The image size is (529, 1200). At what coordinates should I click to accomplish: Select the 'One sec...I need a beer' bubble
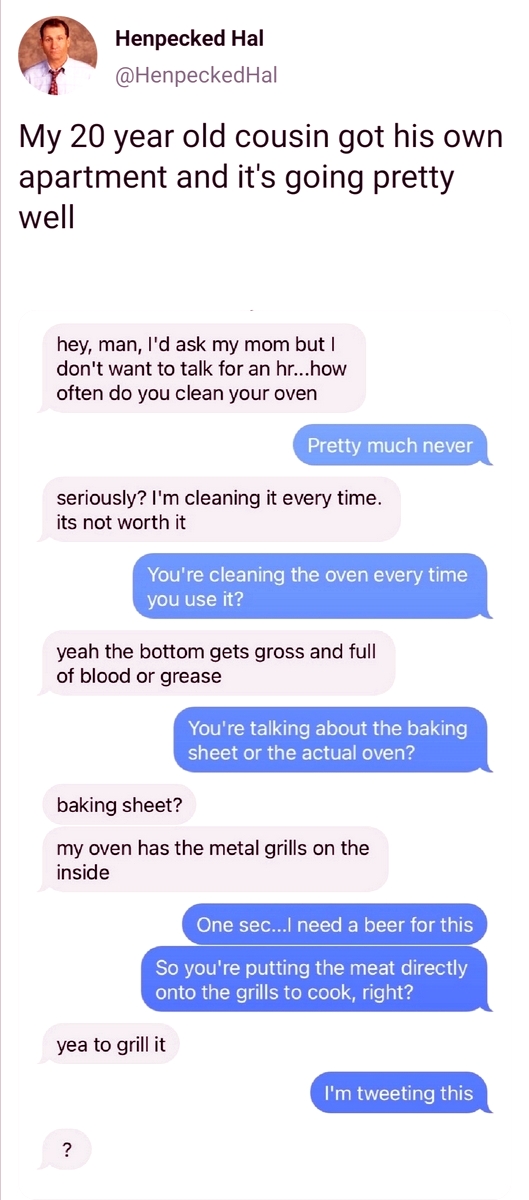[334, 925]
